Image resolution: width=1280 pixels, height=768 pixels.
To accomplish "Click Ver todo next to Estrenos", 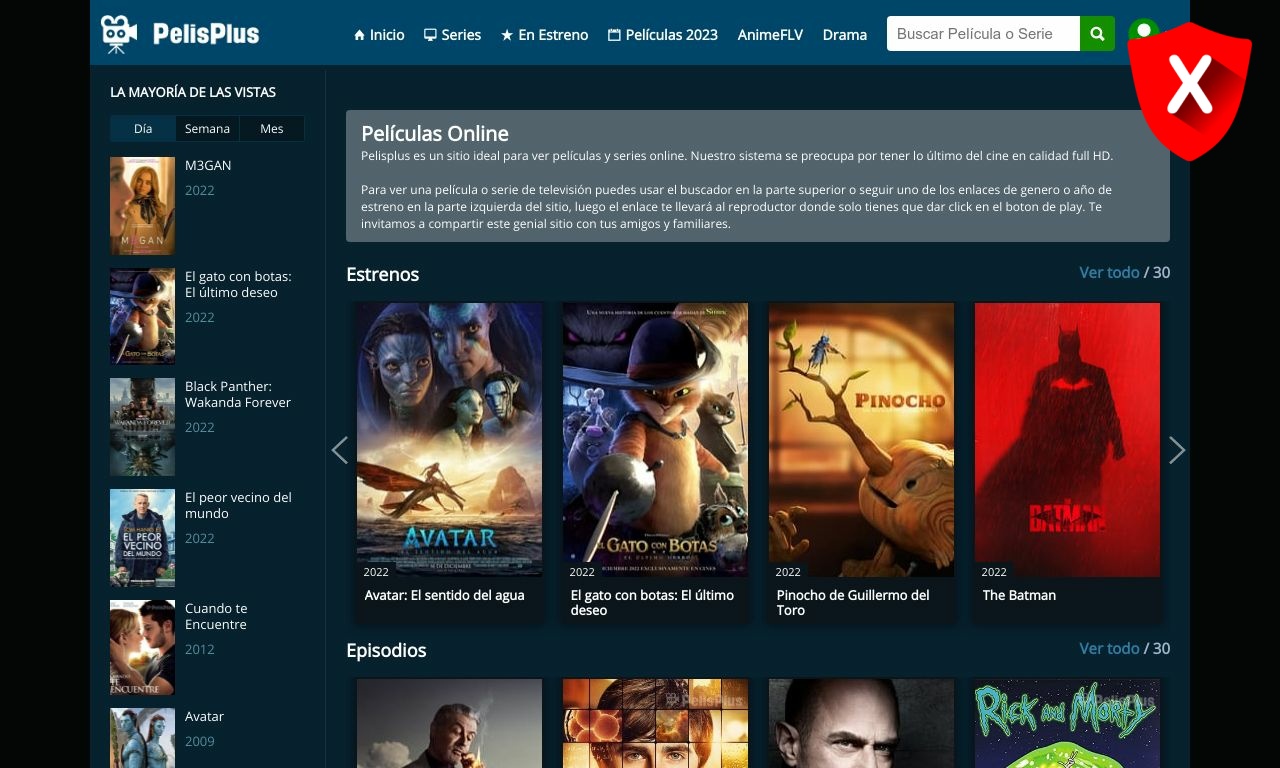I will tap(1110, 272).
